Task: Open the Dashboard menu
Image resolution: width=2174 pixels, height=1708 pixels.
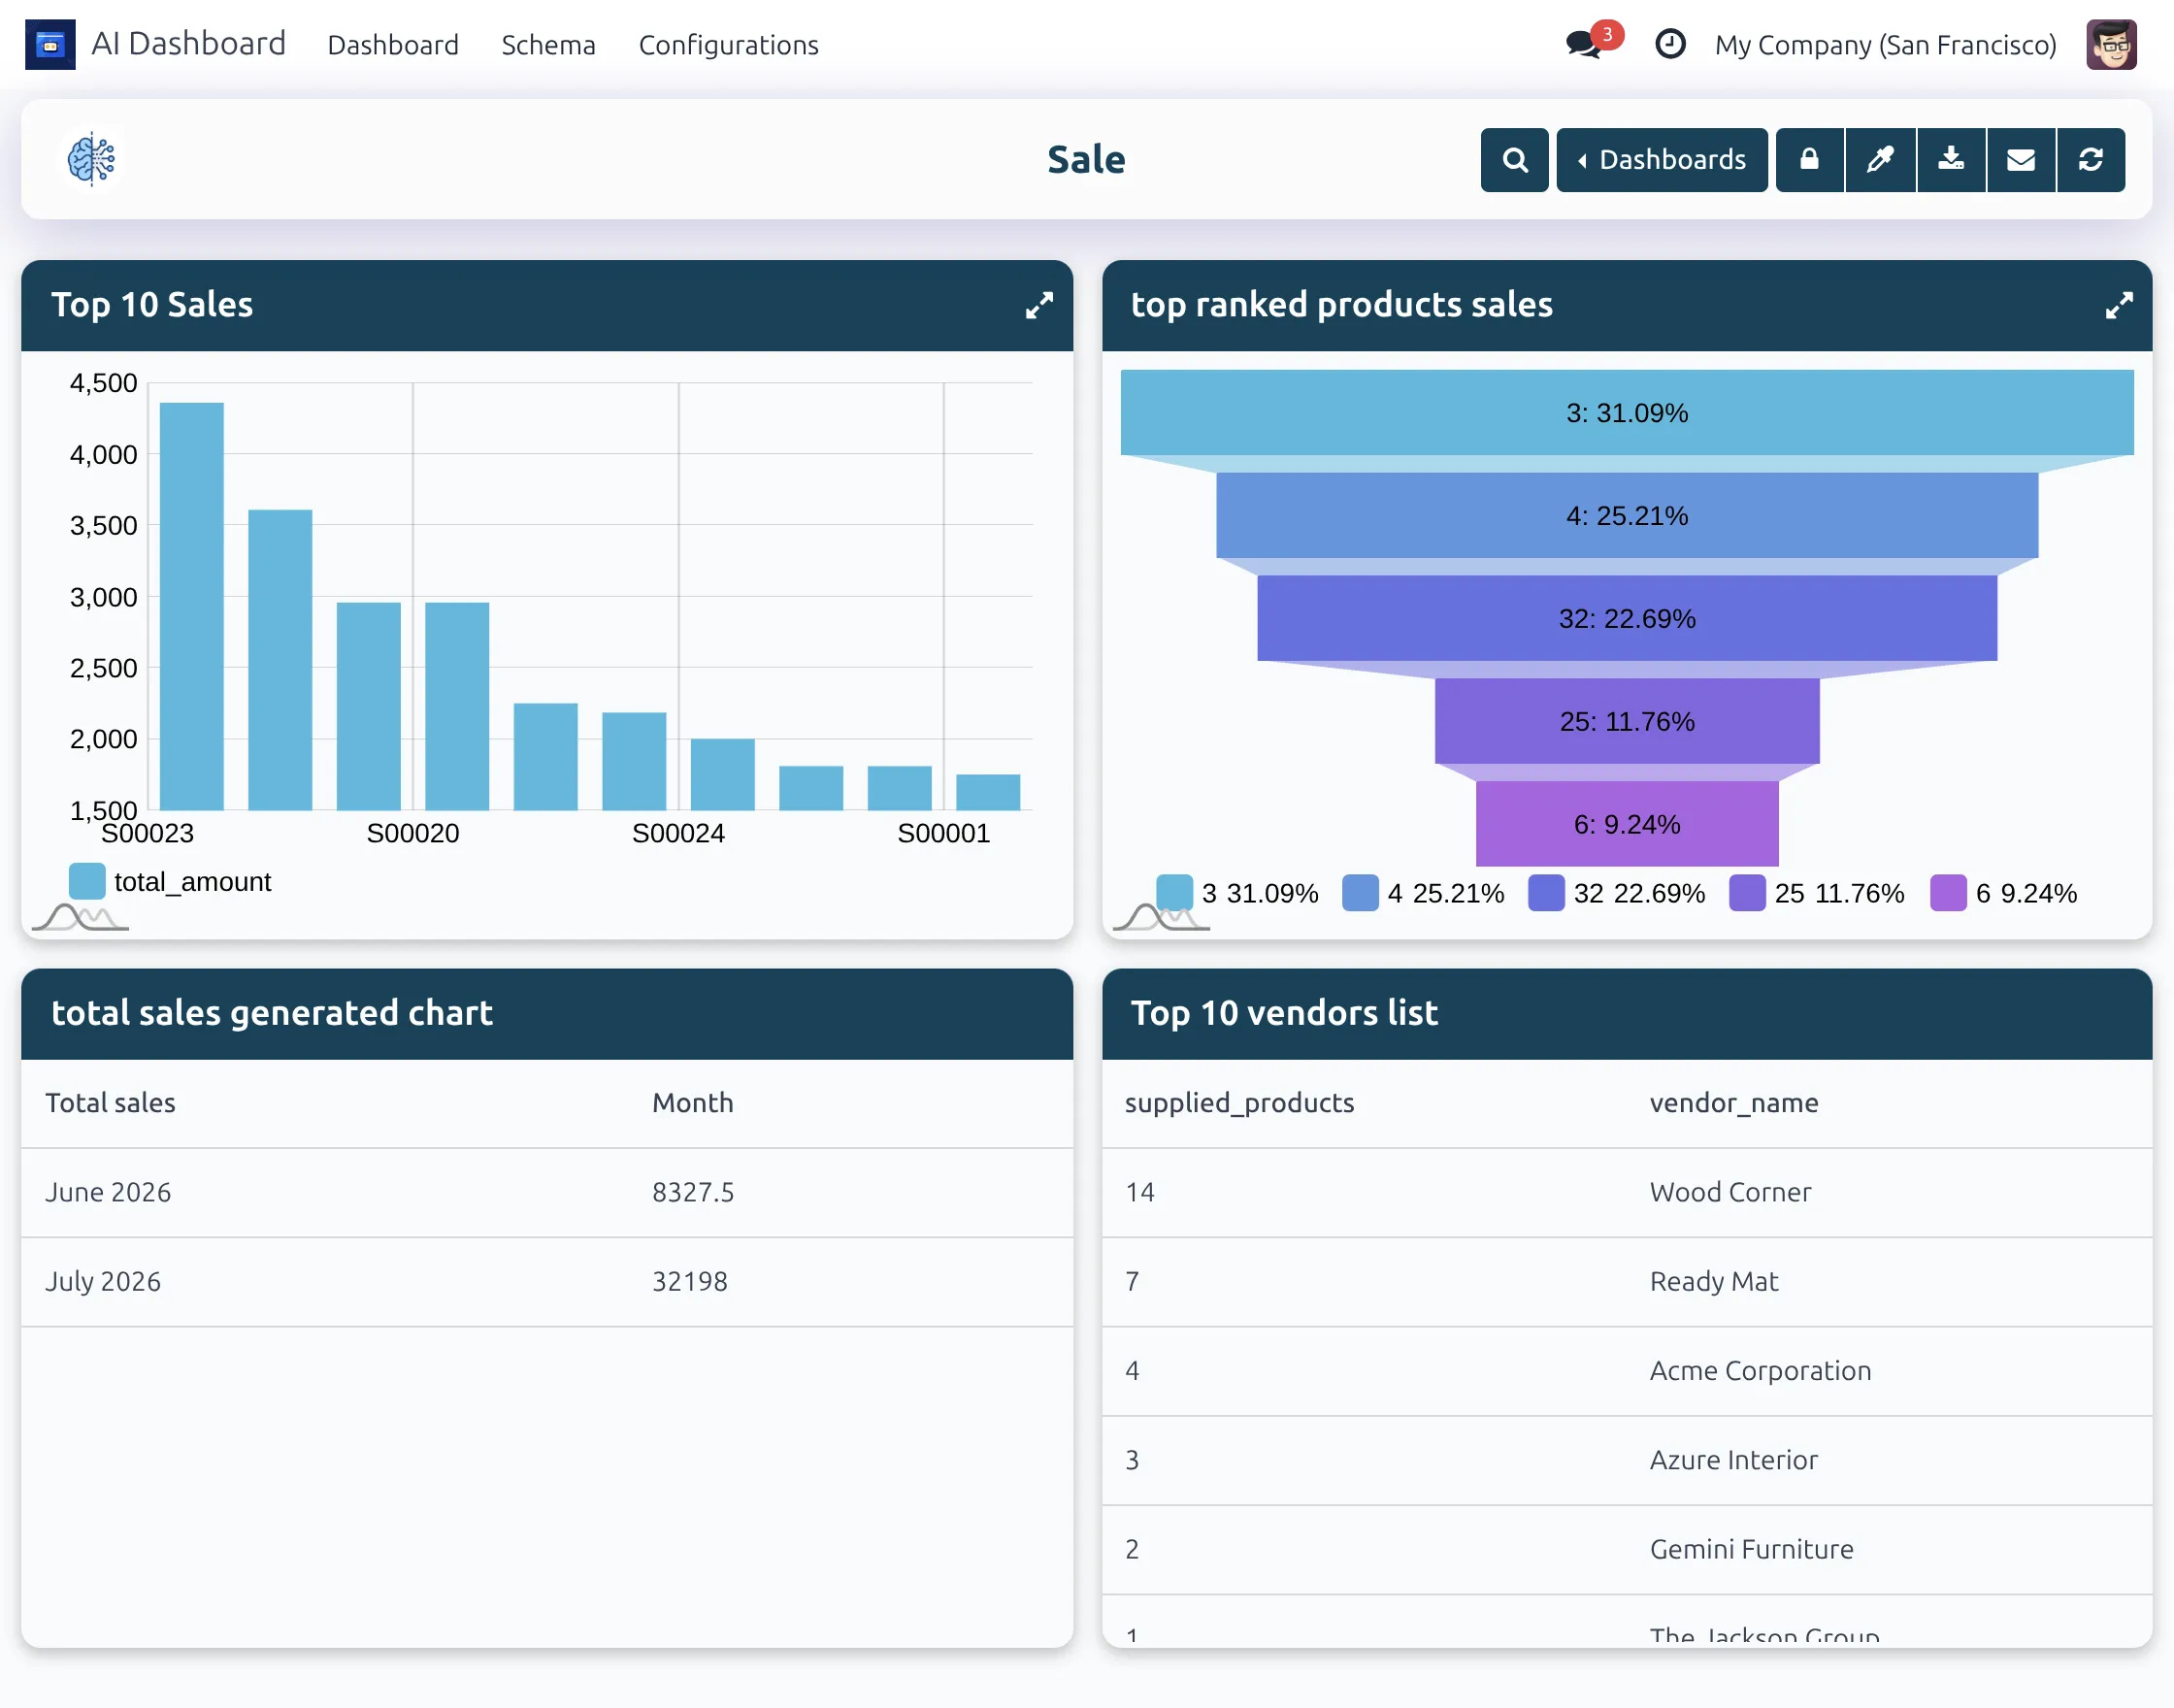Action: click(x=393, y=45)
